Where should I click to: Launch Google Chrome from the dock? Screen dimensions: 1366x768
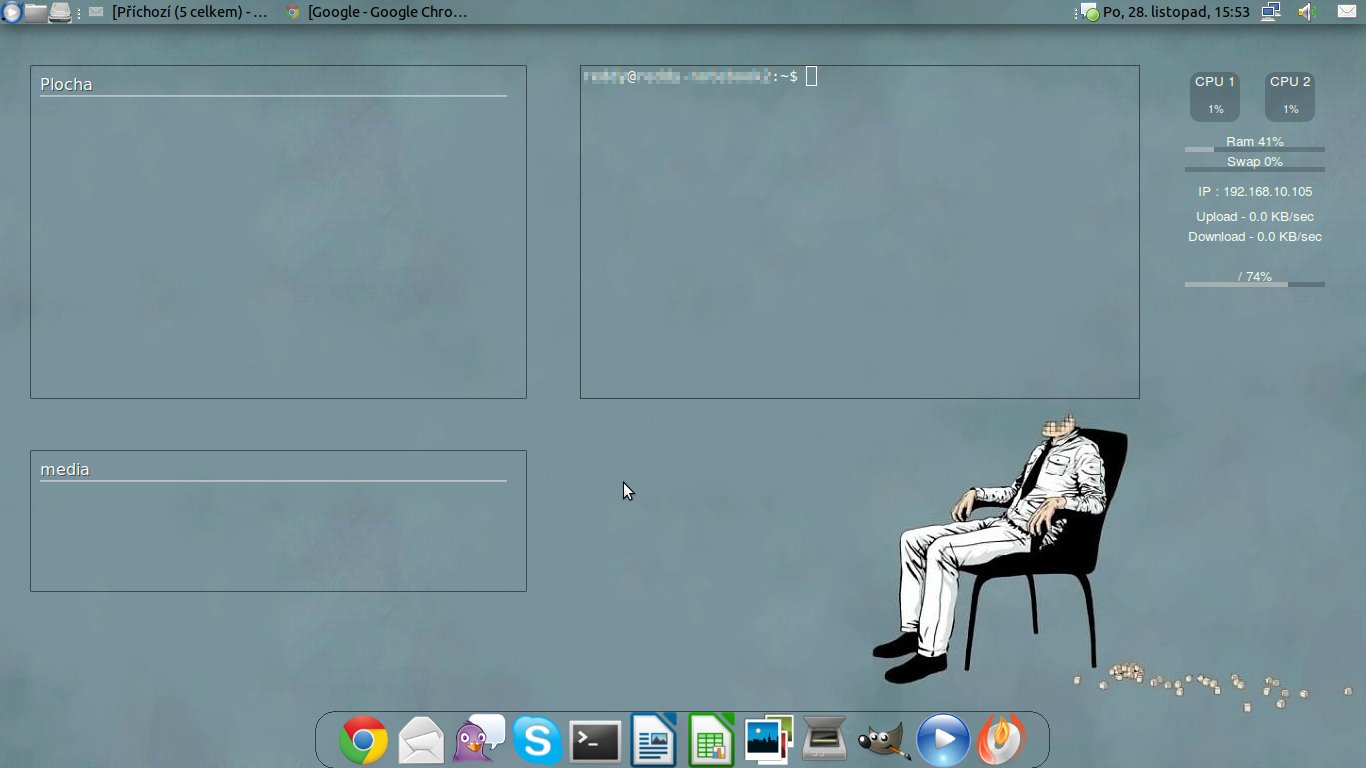tap(364, 740)
